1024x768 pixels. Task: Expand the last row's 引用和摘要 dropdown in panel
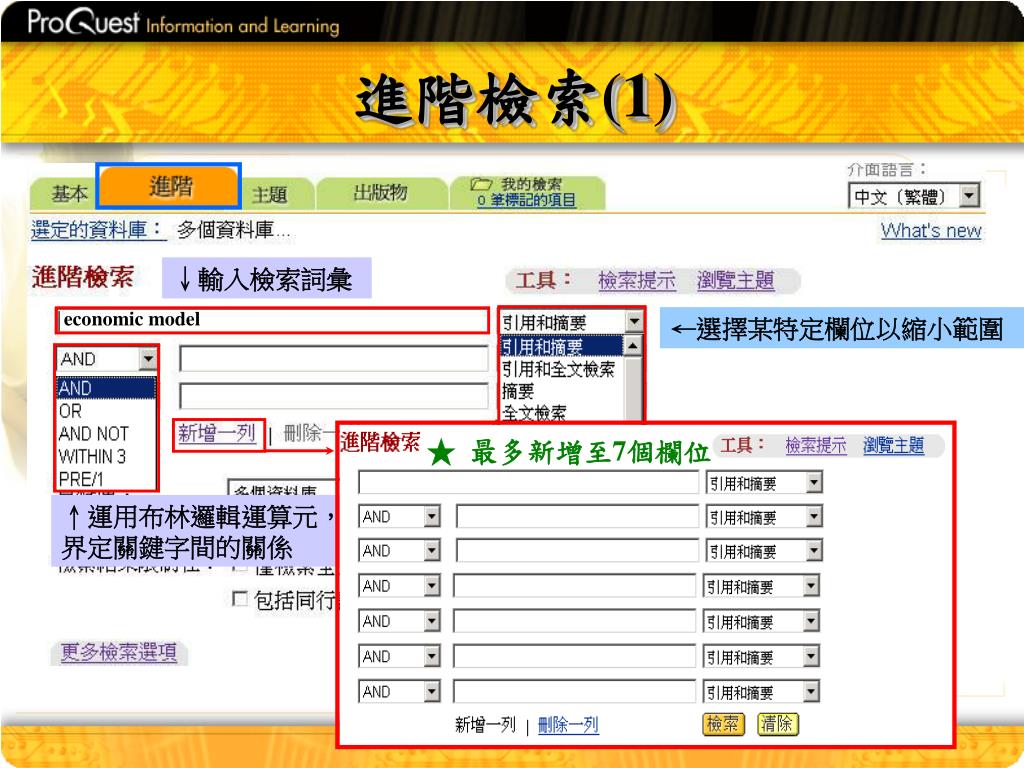click(x=761, y=692)
